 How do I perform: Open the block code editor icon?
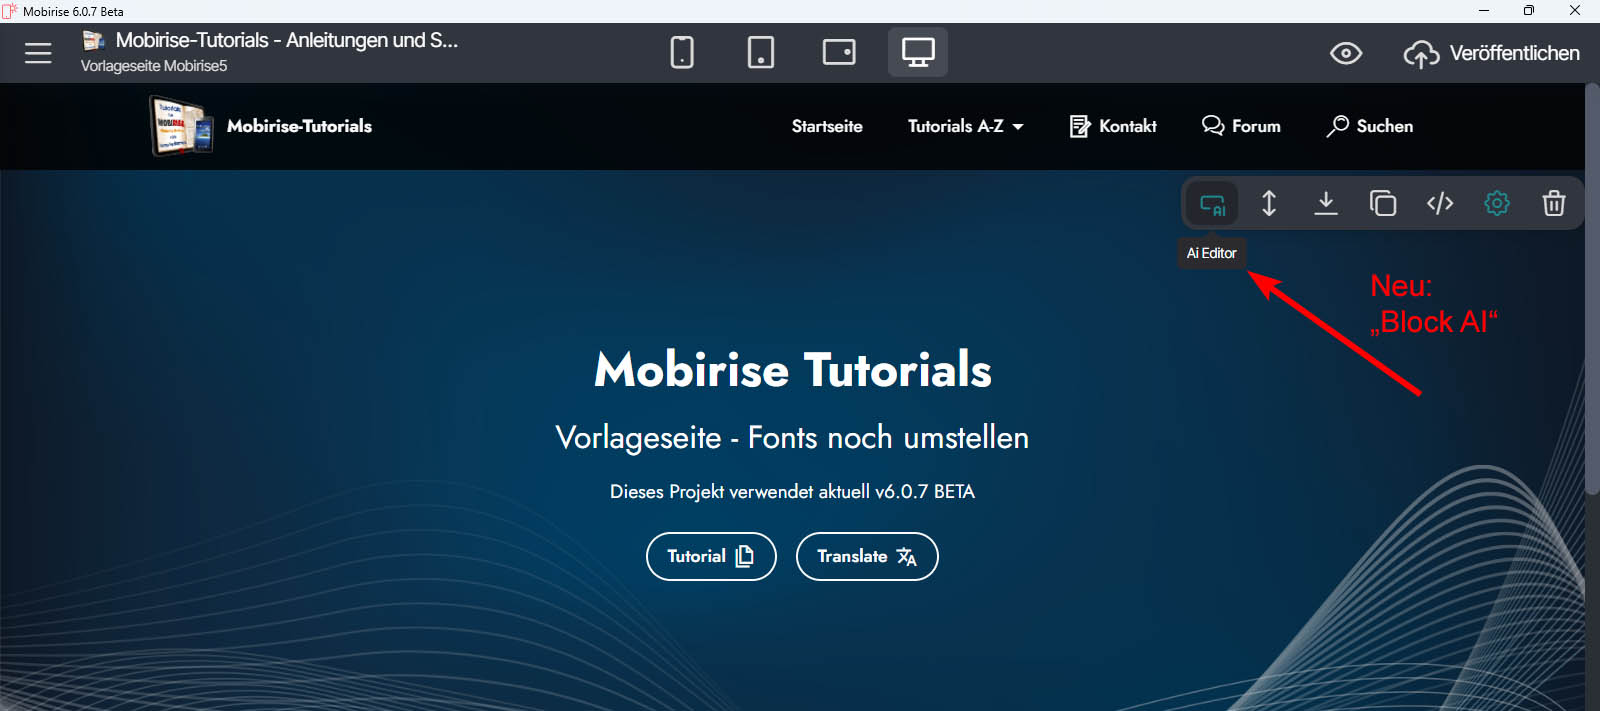pos(1440,204)
